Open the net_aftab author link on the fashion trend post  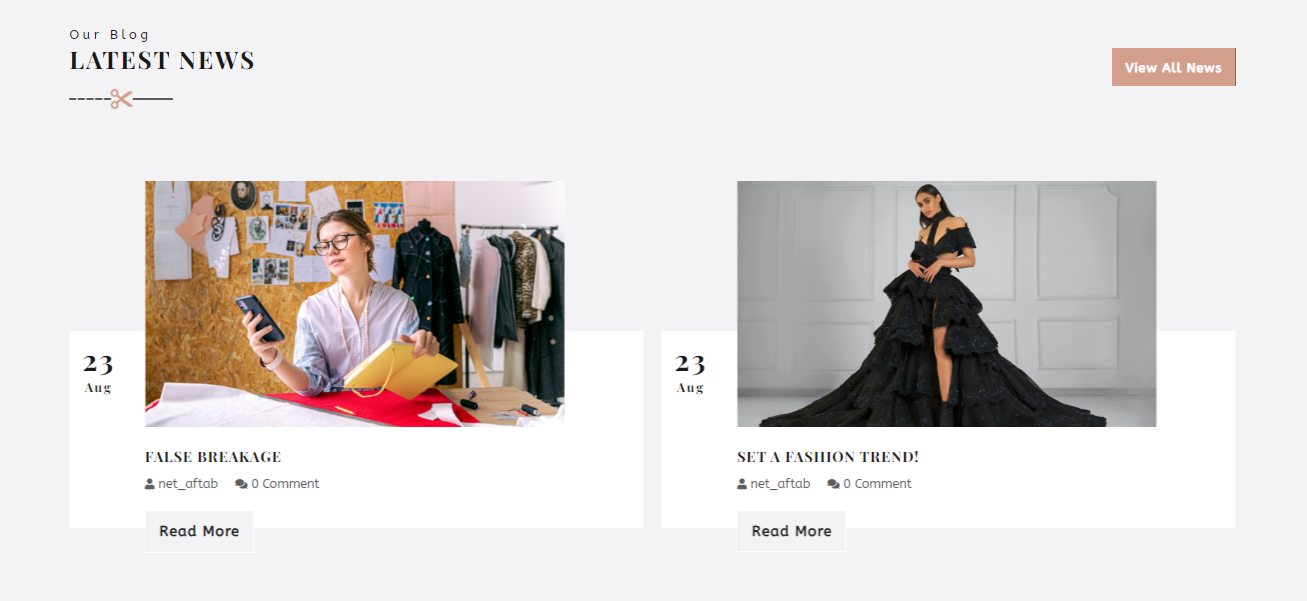[x=780, y=484]
